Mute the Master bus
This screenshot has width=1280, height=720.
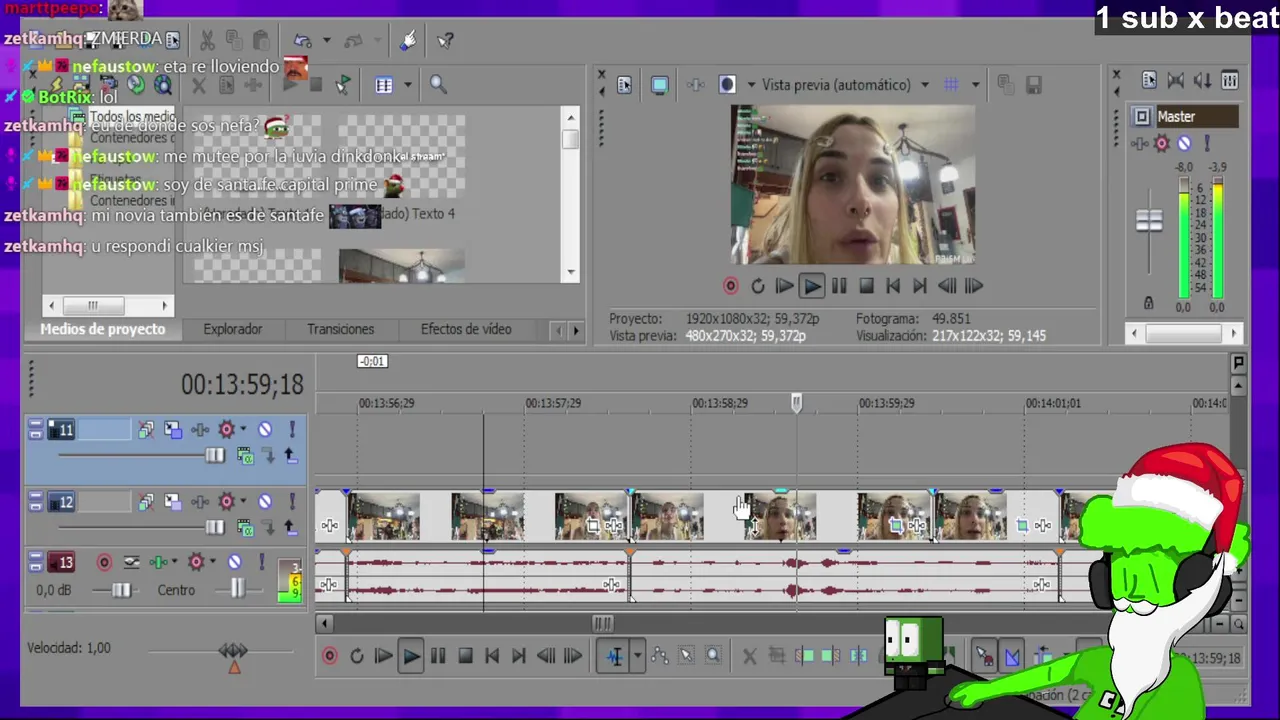click(x=1184, y=144)
